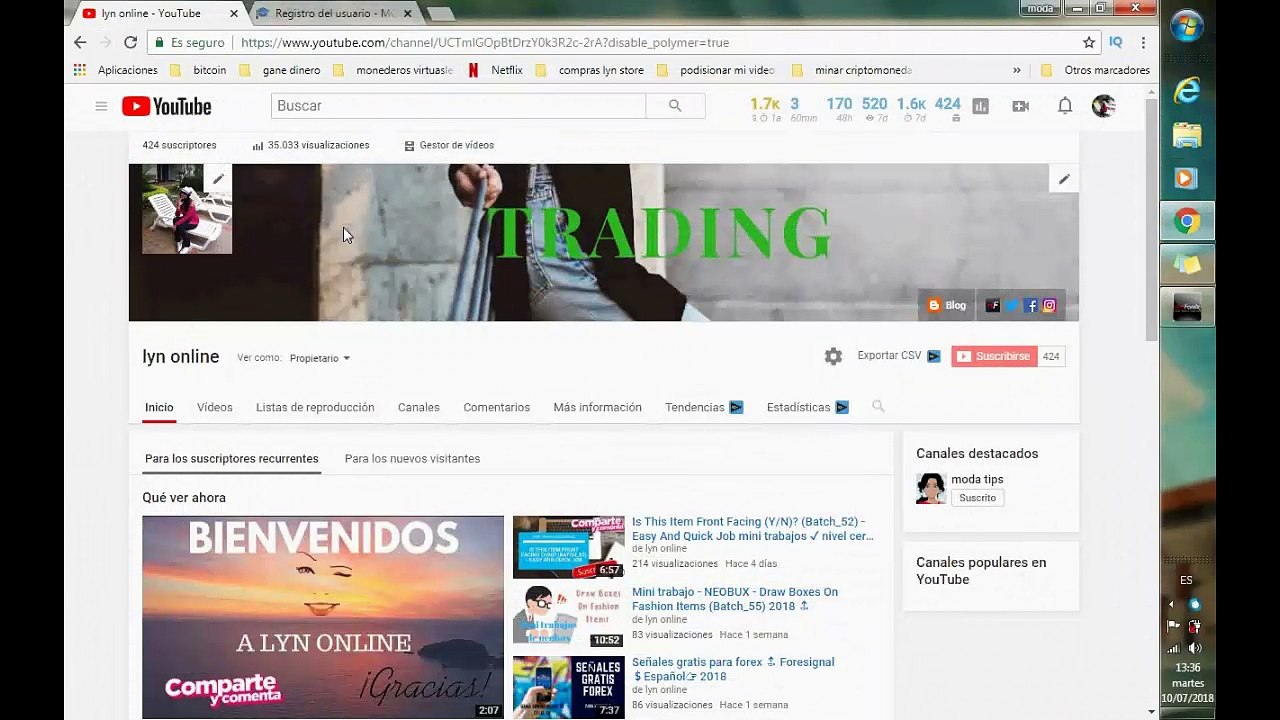1280x720 pixels.
Task: Open the 'monederos virtuales' bookmarks folder
Action: pos(392,70)
